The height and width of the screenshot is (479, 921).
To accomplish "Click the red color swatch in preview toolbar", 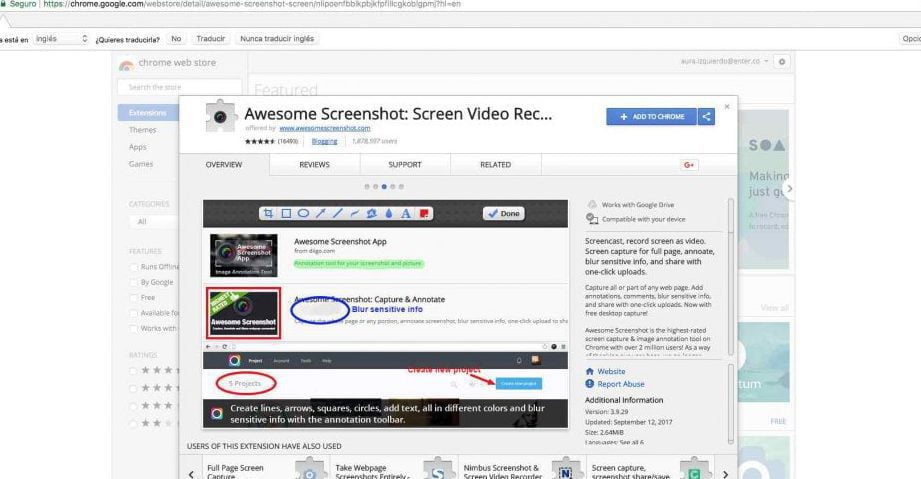I will pyautogui.click(x=424, y=213).
